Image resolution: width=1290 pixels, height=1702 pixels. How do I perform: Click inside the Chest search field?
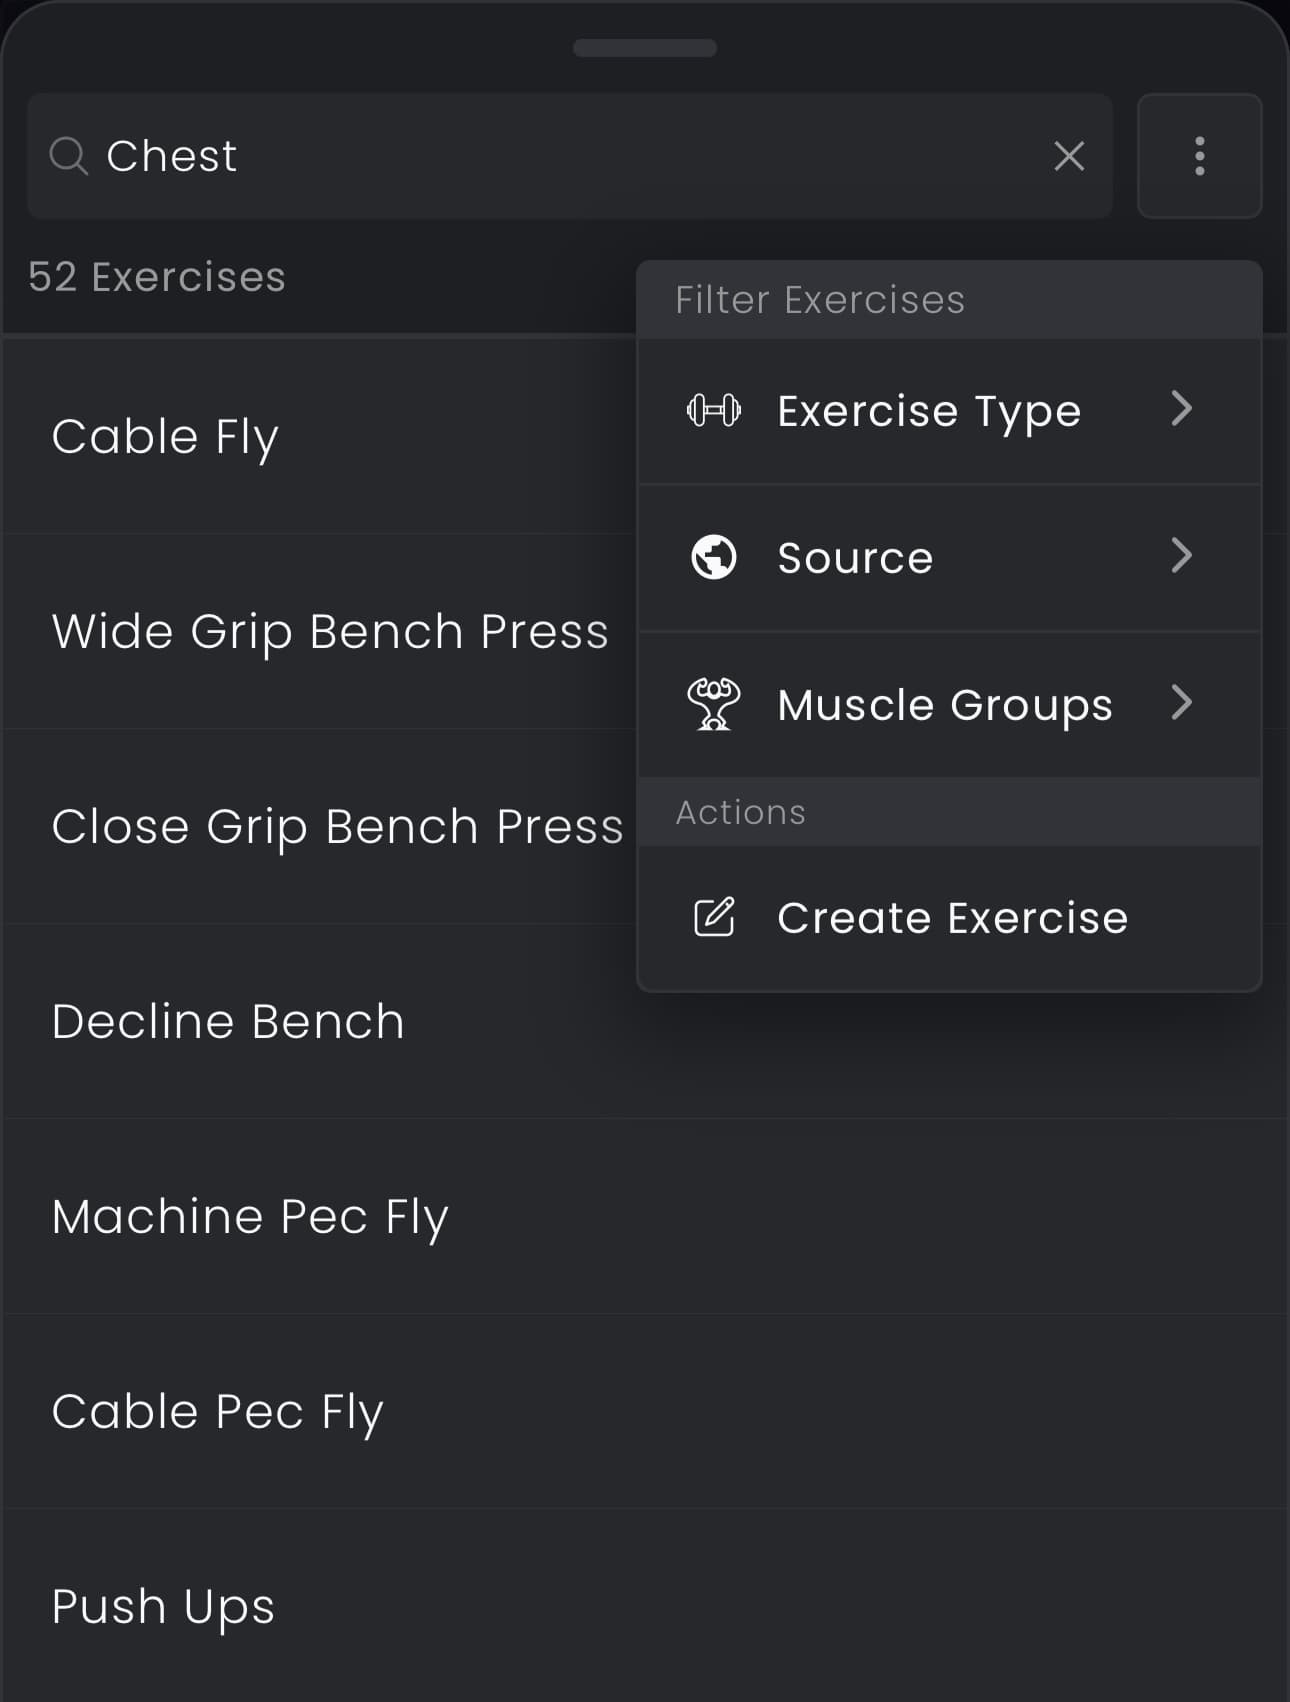click(x=400, y=156)
